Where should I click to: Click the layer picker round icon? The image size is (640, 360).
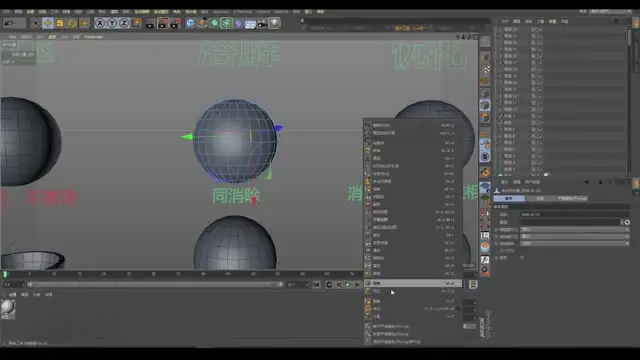[627, 222]
